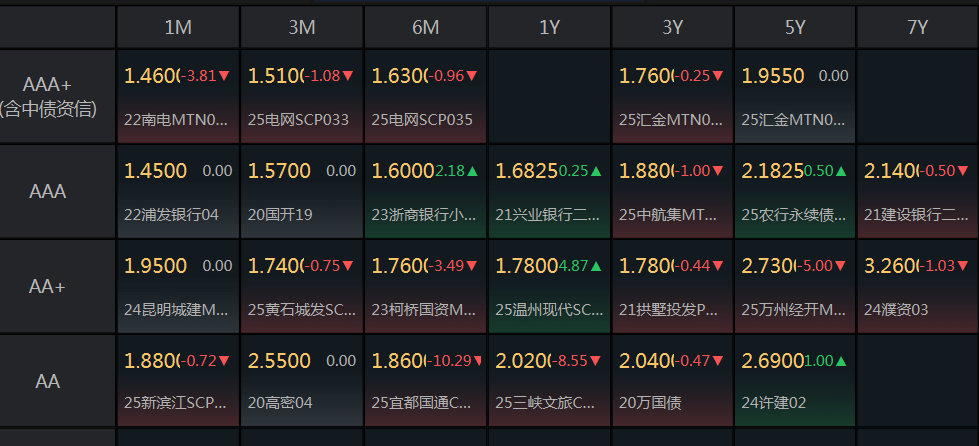Click the down arrow beside -3.81
The height and width of the screenshot is (446, 979).
click(224, 76)
